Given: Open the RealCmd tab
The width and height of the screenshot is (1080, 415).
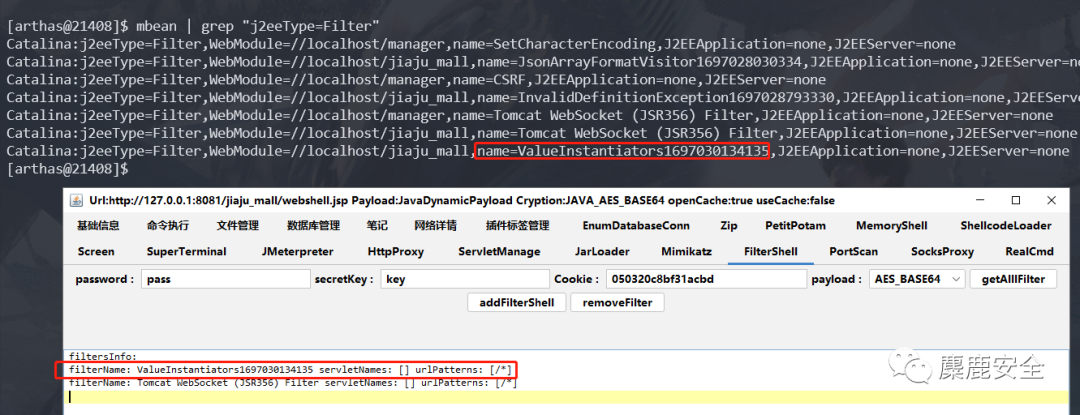Looking at the screenshot, I should tap(1029, 252).
